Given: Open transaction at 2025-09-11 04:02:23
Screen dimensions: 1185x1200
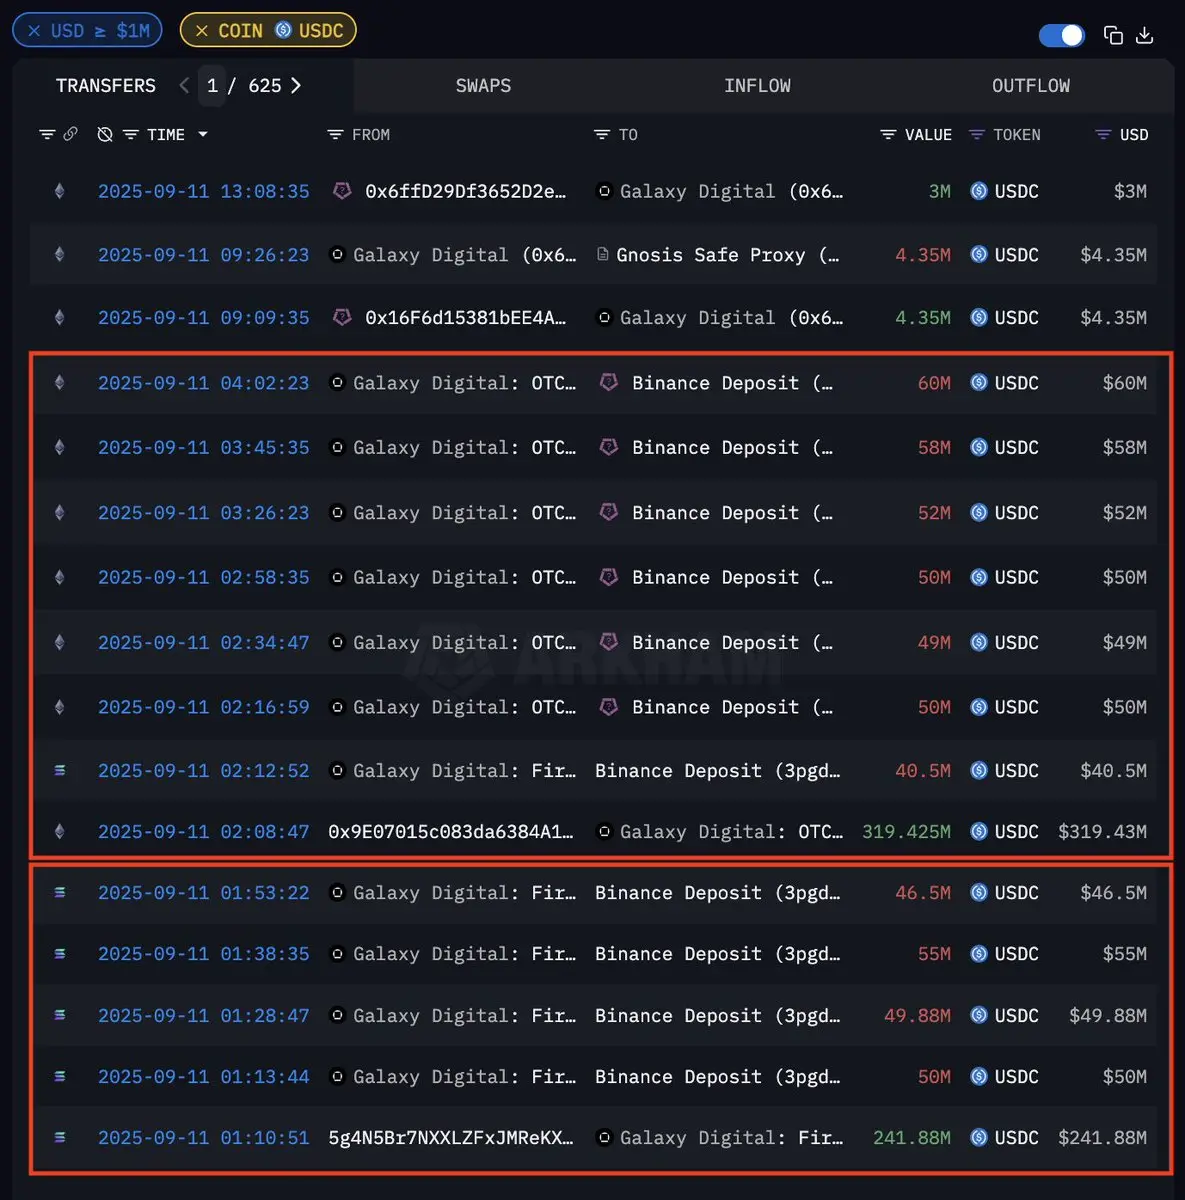Looking at the screenshot, I should coord(204,383).
